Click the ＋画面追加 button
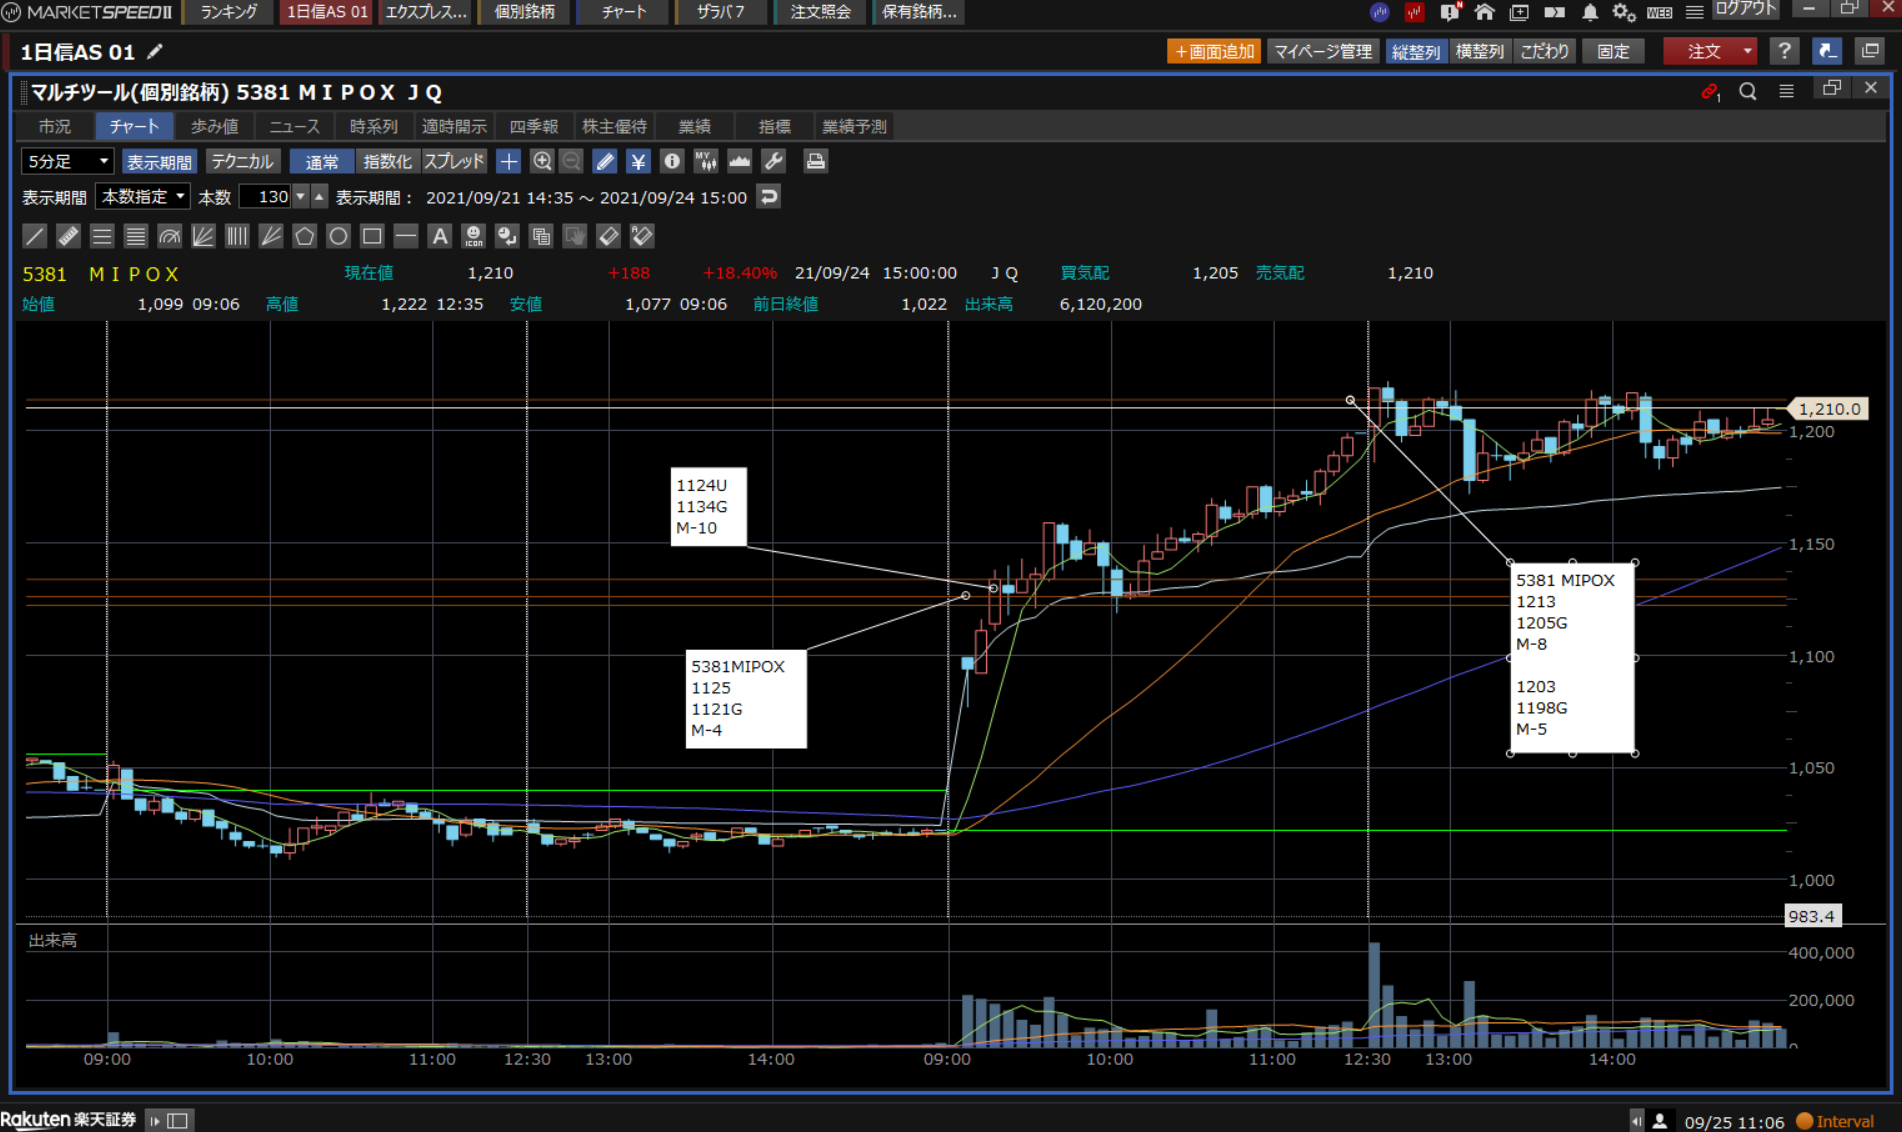 pyautogui.click(x=1213, y=51)
